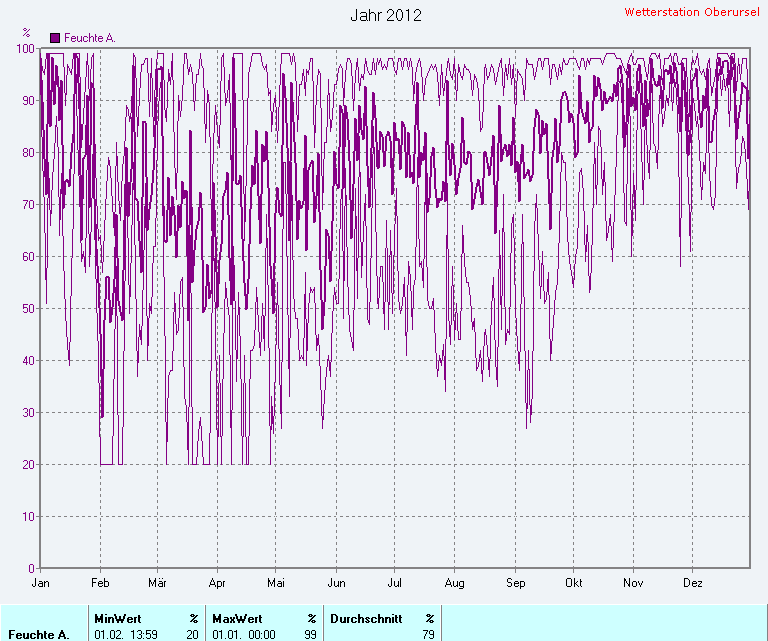Click the minimum timestamp '01.02. 13:59'
The height and width of the screenshot is (641, 768).
[126, 635]
